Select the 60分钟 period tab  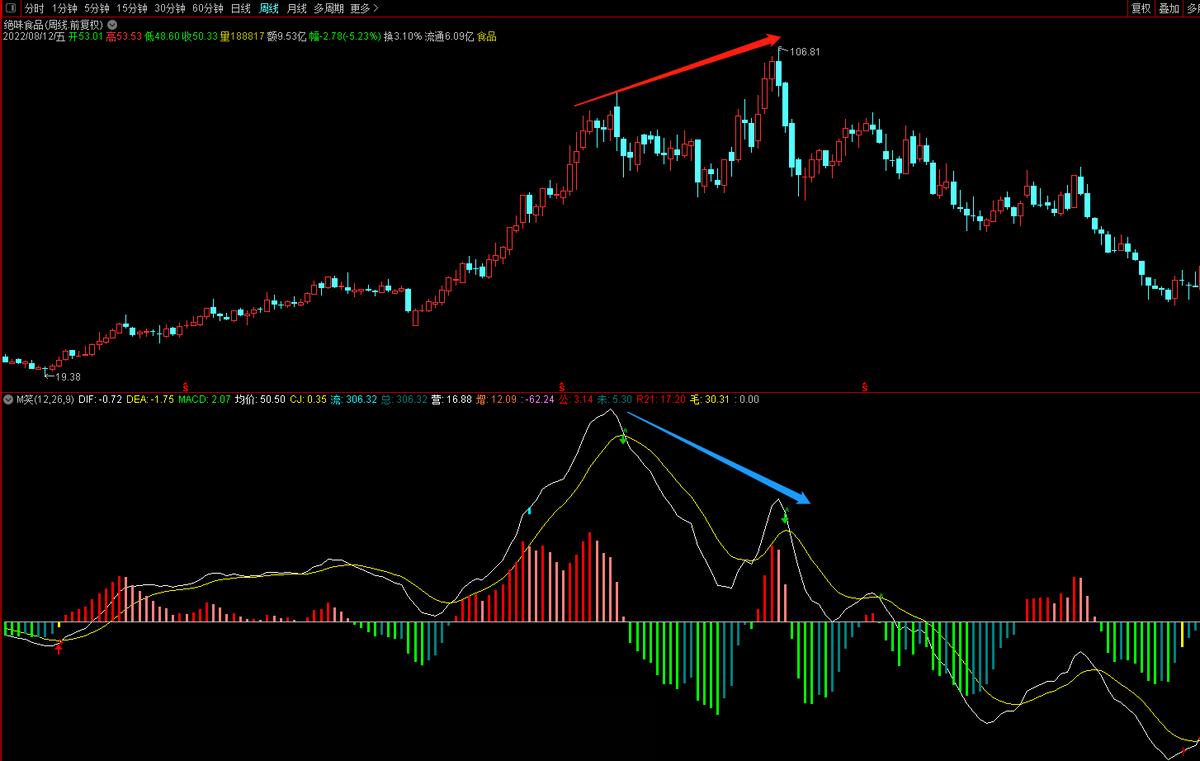[x=208, y=8]
